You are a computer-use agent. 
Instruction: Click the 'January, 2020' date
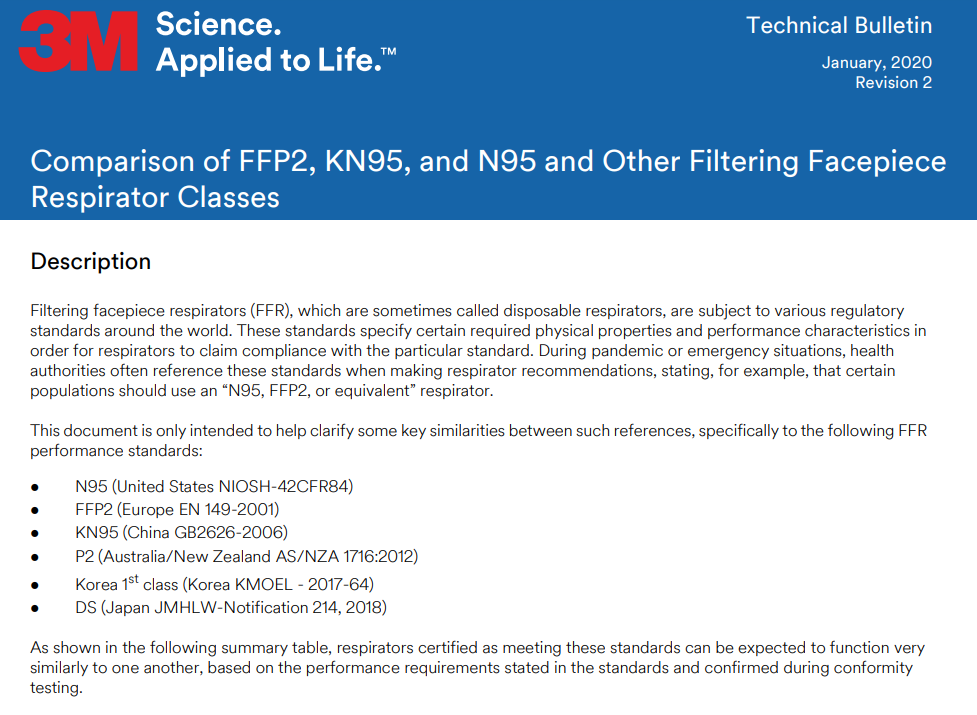click(877, 62)
